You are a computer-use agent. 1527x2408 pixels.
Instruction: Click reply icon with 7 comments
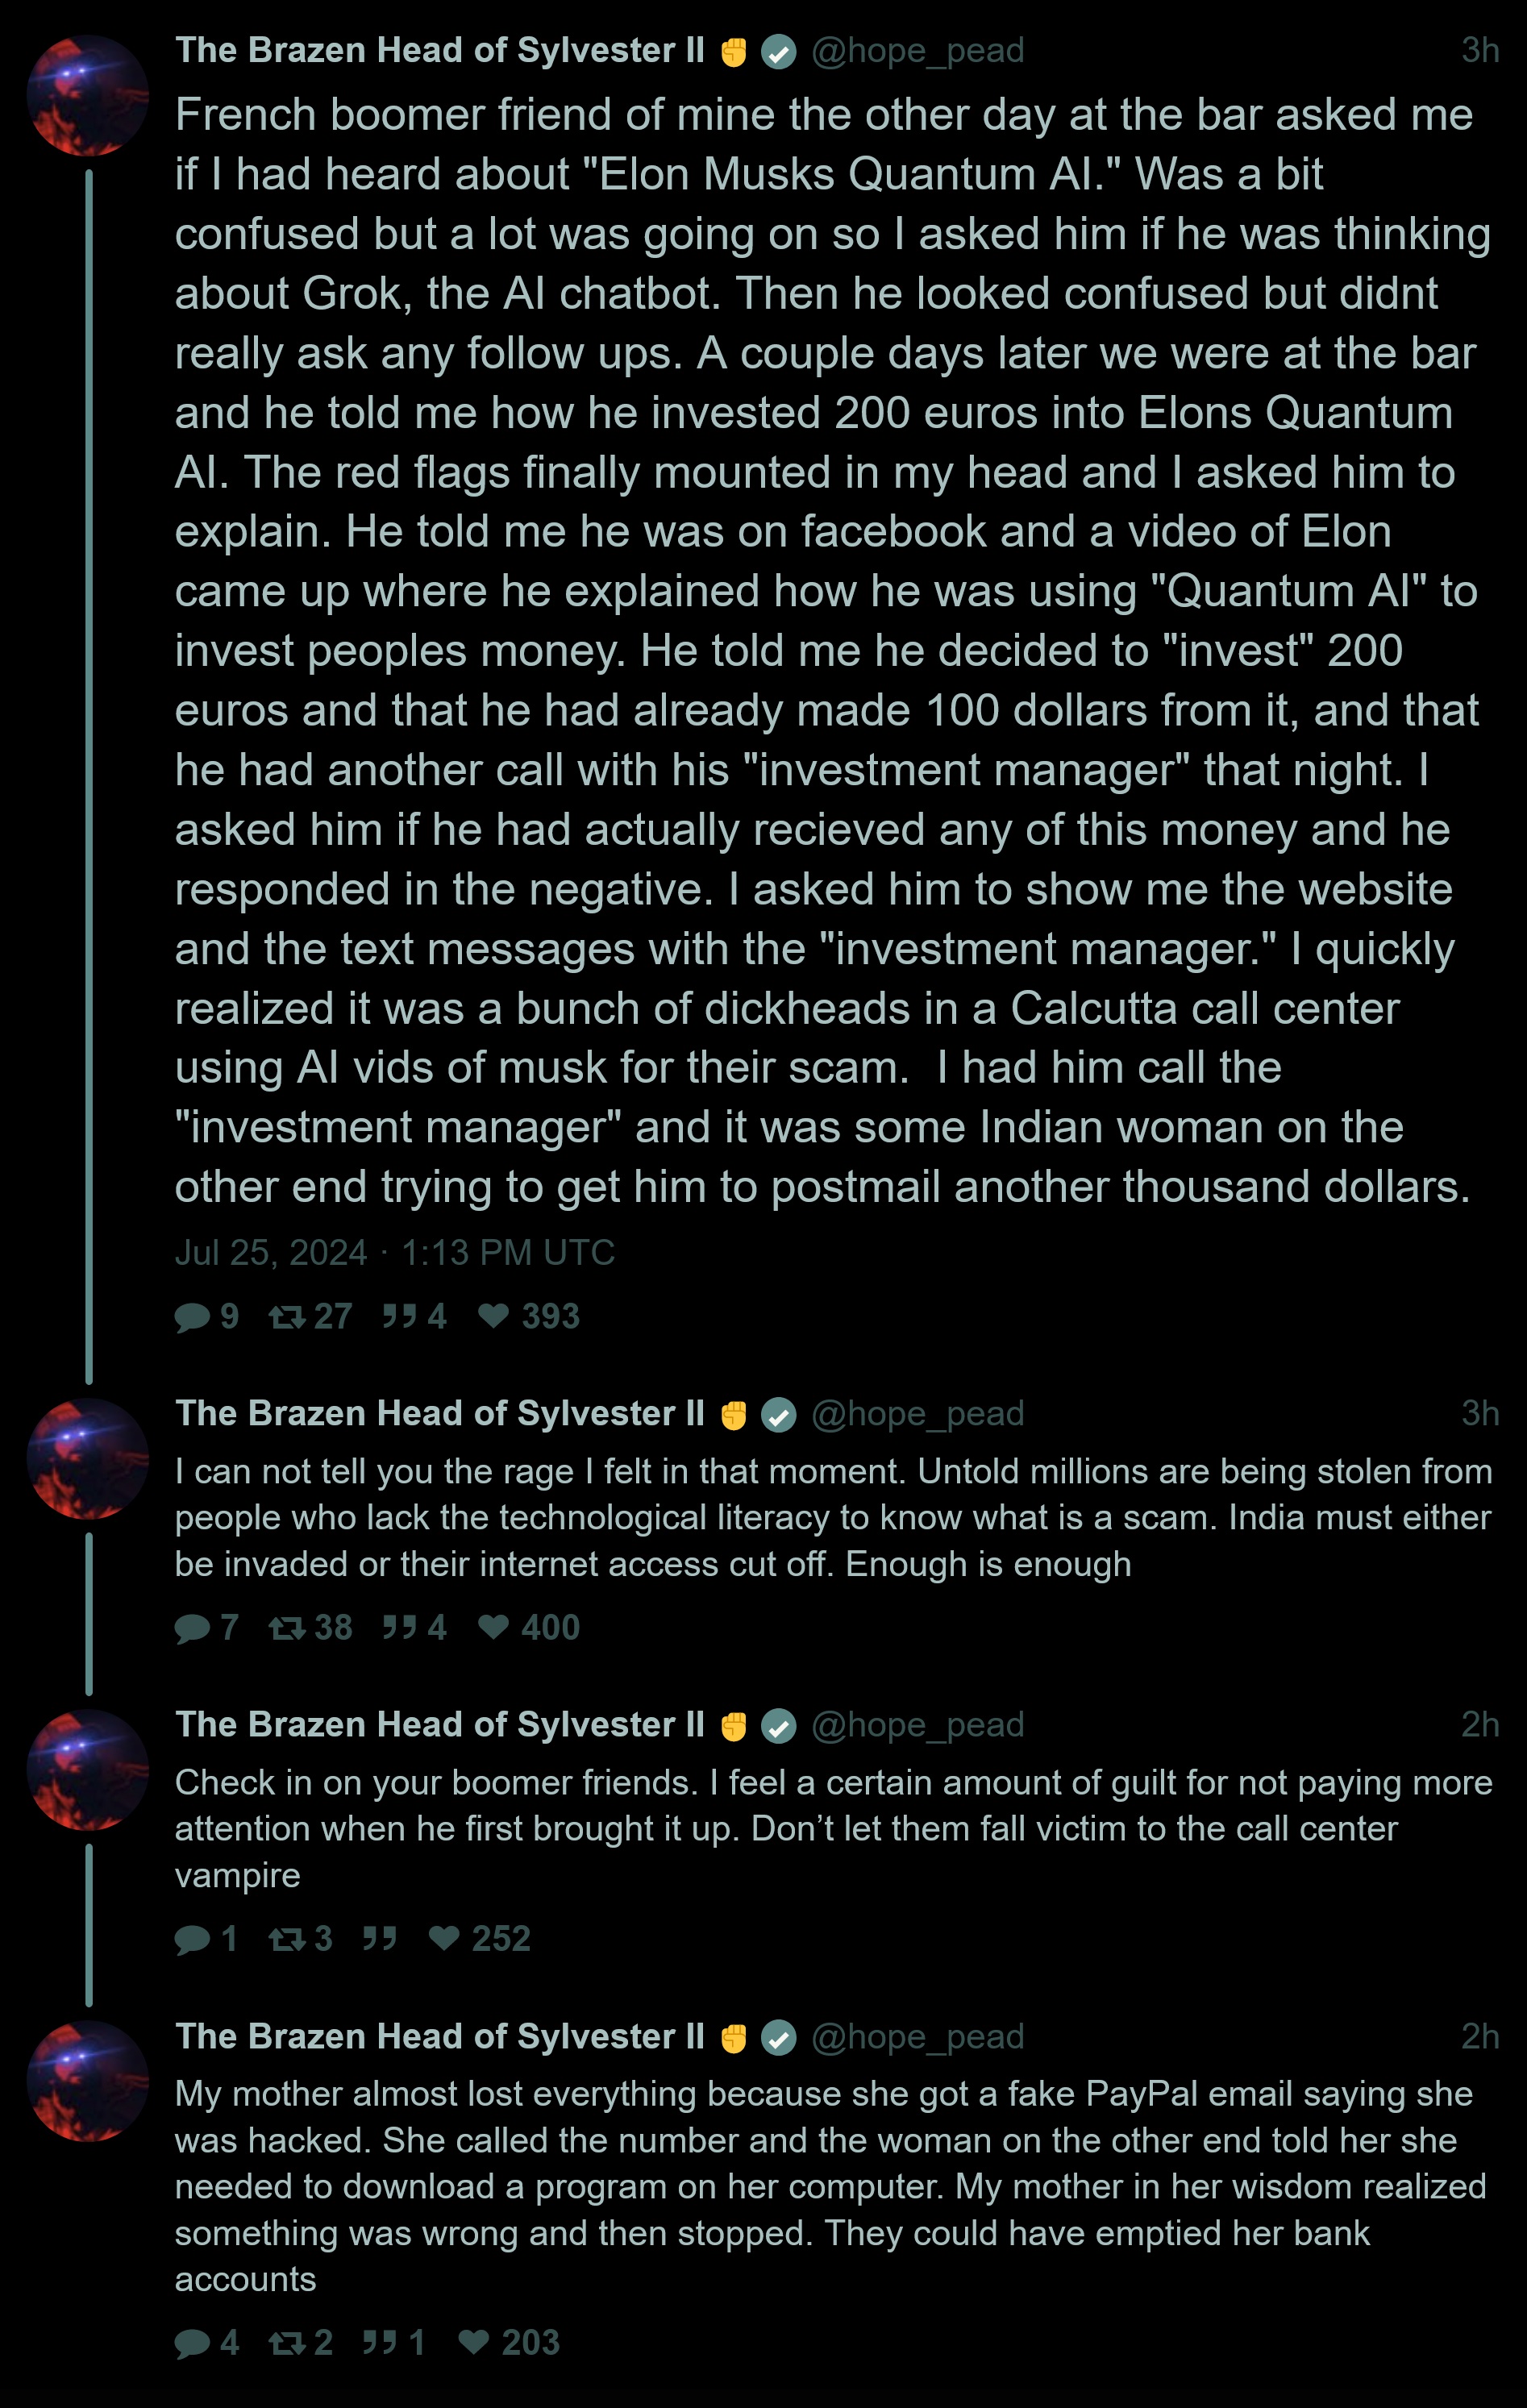pos(192,1628)
